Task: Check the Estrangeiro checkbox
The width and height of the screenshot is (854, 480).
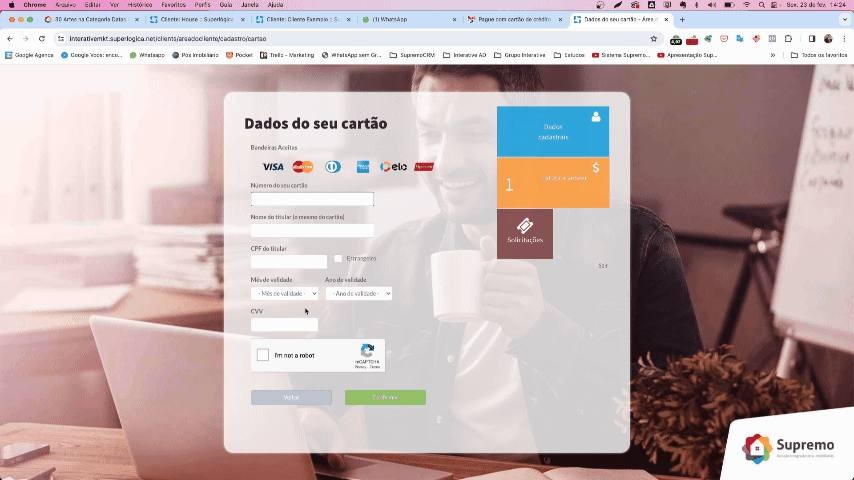Action: pos(338,259)
